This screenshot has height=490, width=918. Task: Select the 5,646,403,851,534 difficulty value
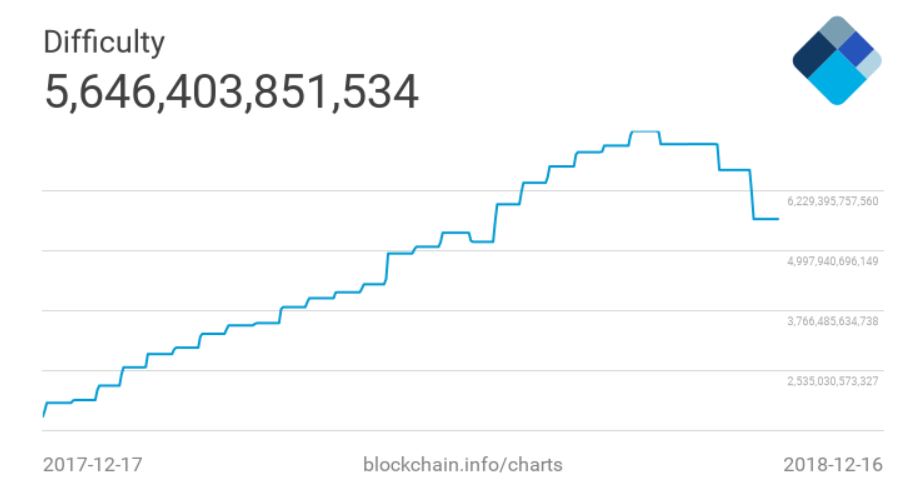[x=231, y=91]
